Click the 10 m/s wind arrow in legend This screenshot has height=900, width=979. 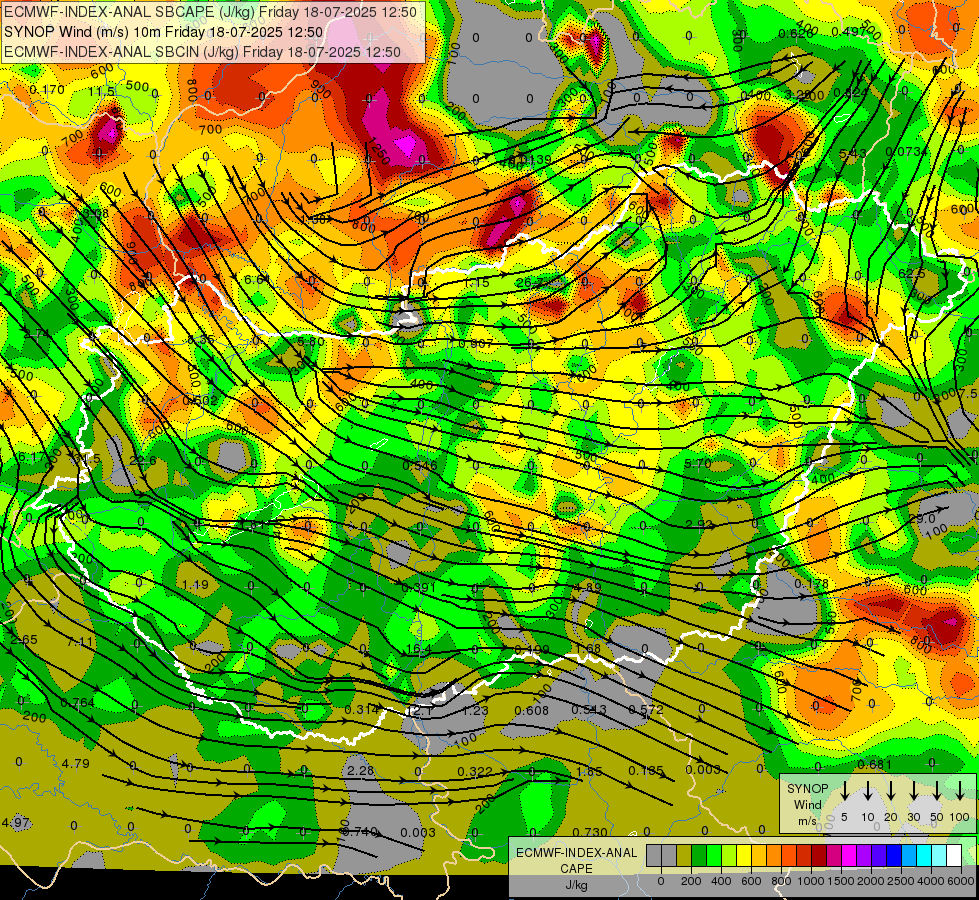pos(867,792)
